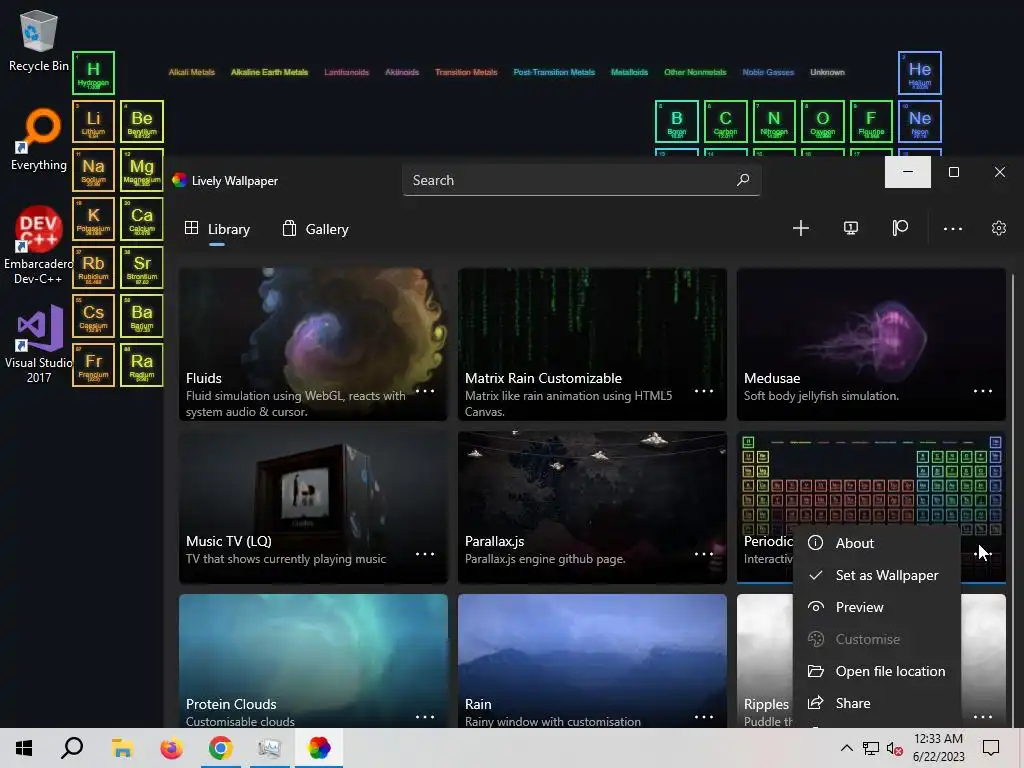The image size is (1024, 768).
Task: Switch to the Library tab
Action: click(217, 229)
